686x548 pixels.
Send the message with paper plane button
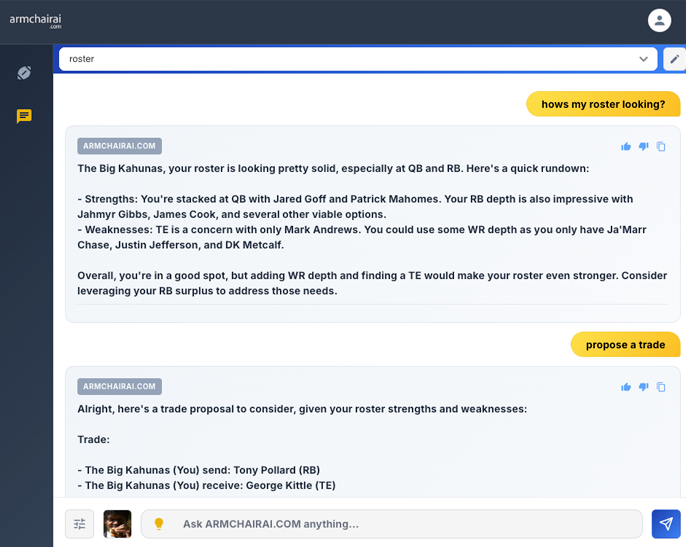click(x=666, y=524)
